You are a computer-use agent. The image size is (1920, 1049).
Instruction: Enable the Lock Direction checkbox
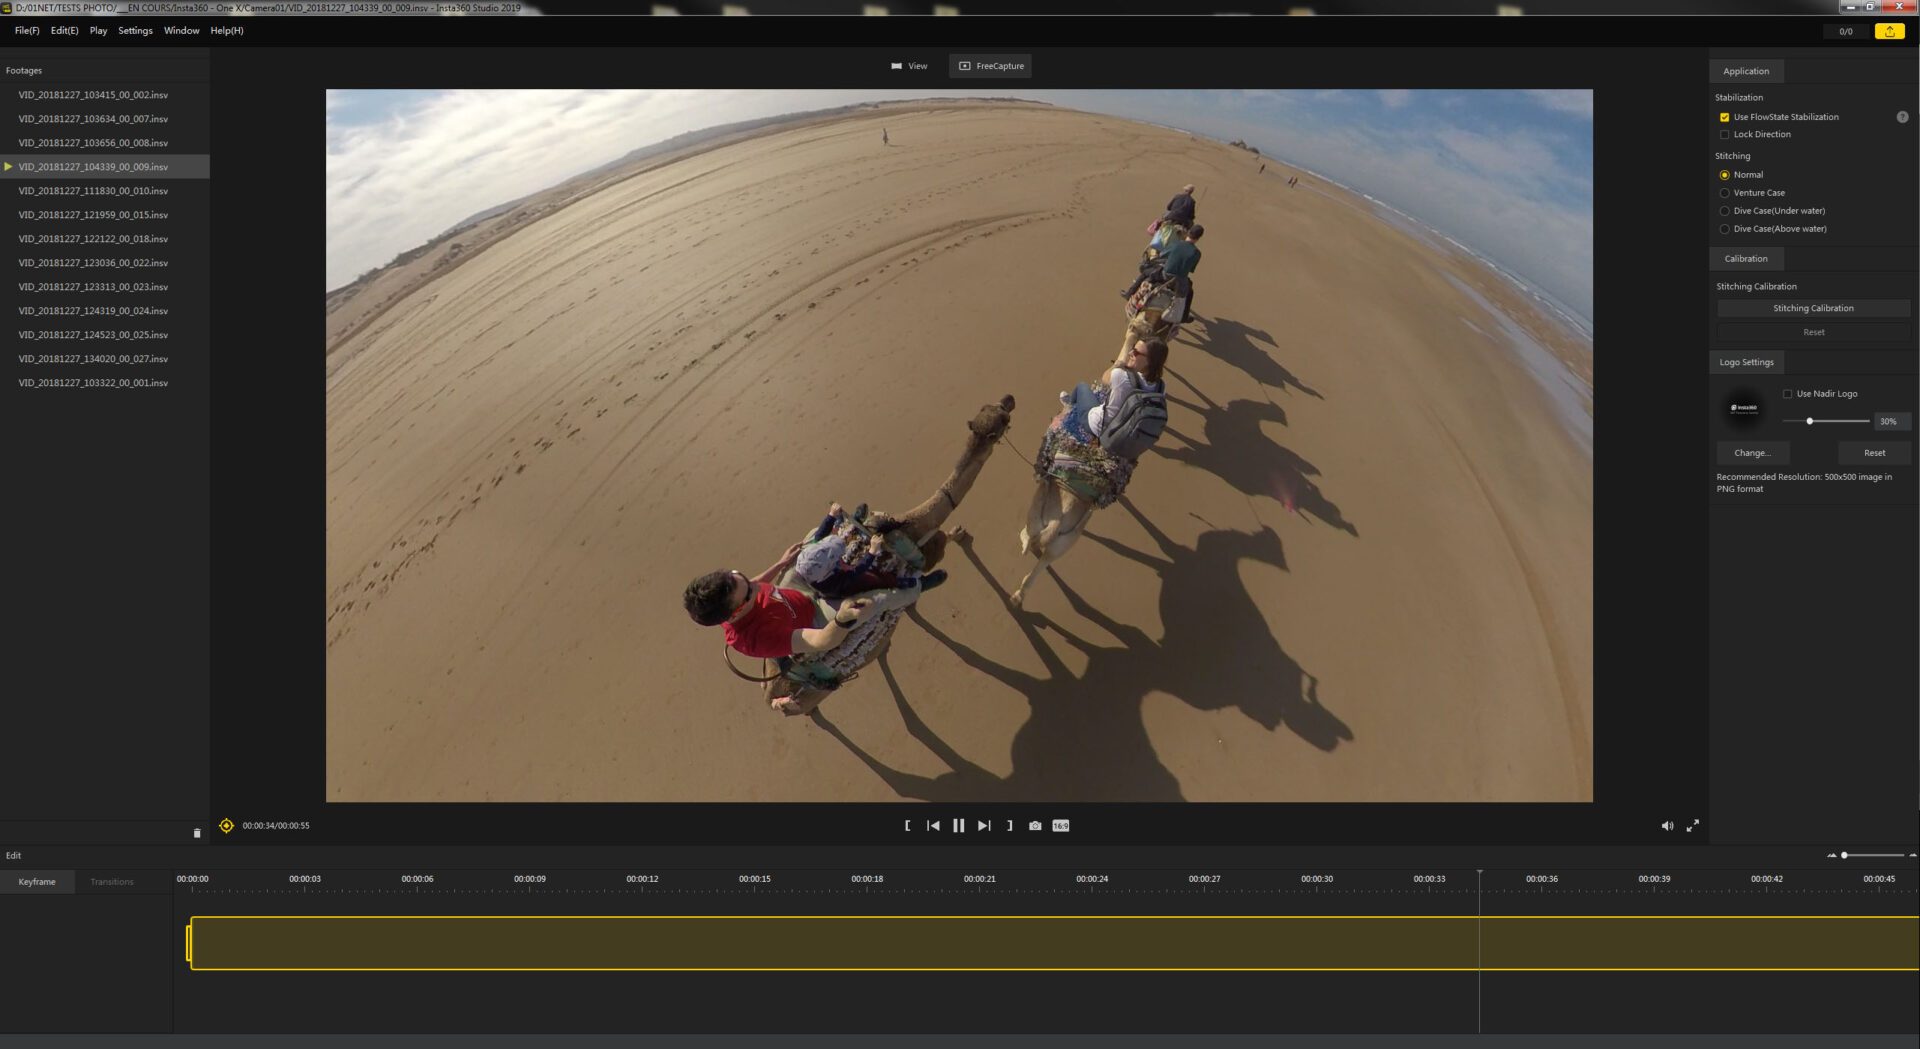click(x=1724, y=134)
